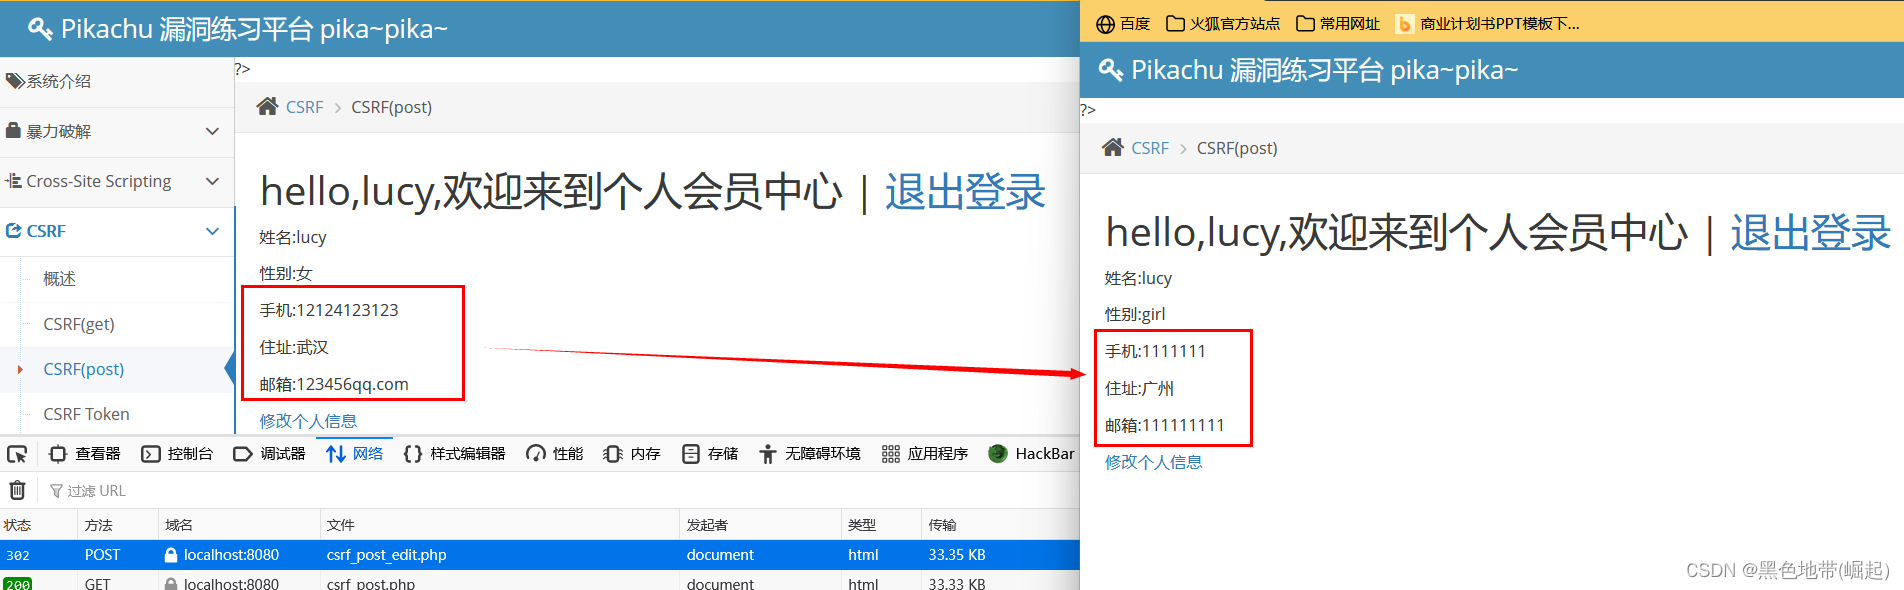This screenshot has width=1904, height=590.
Task: Select the GET csrf_post.php request row
Action: 540,582
